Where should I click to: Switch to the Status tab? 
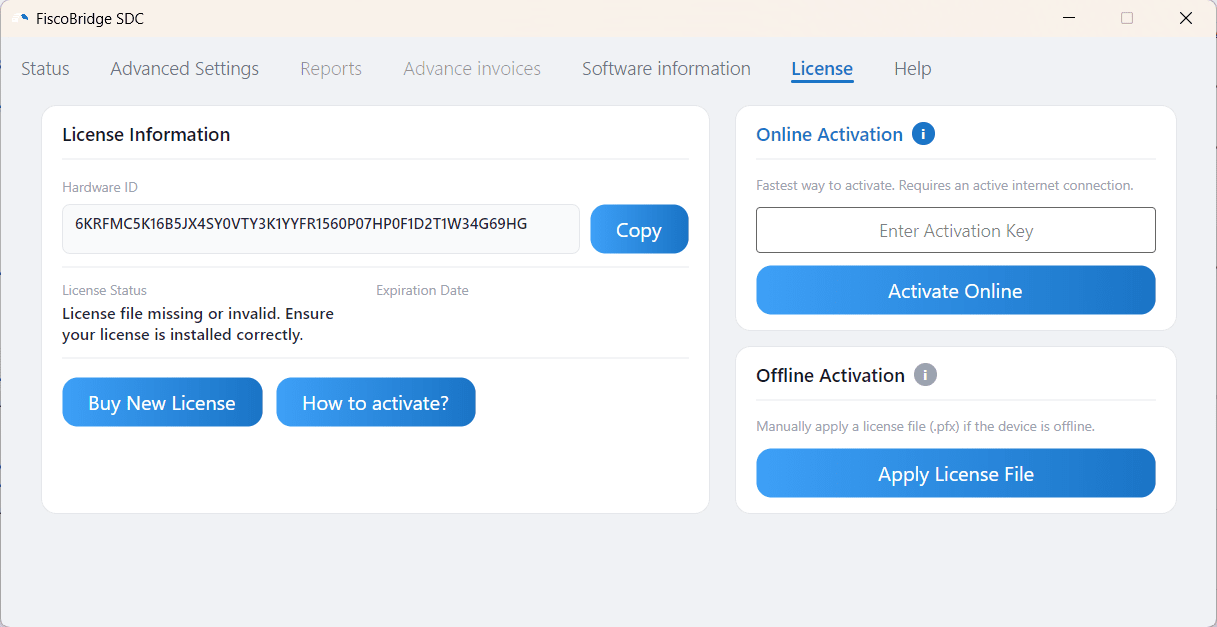[x=45, y=69]
